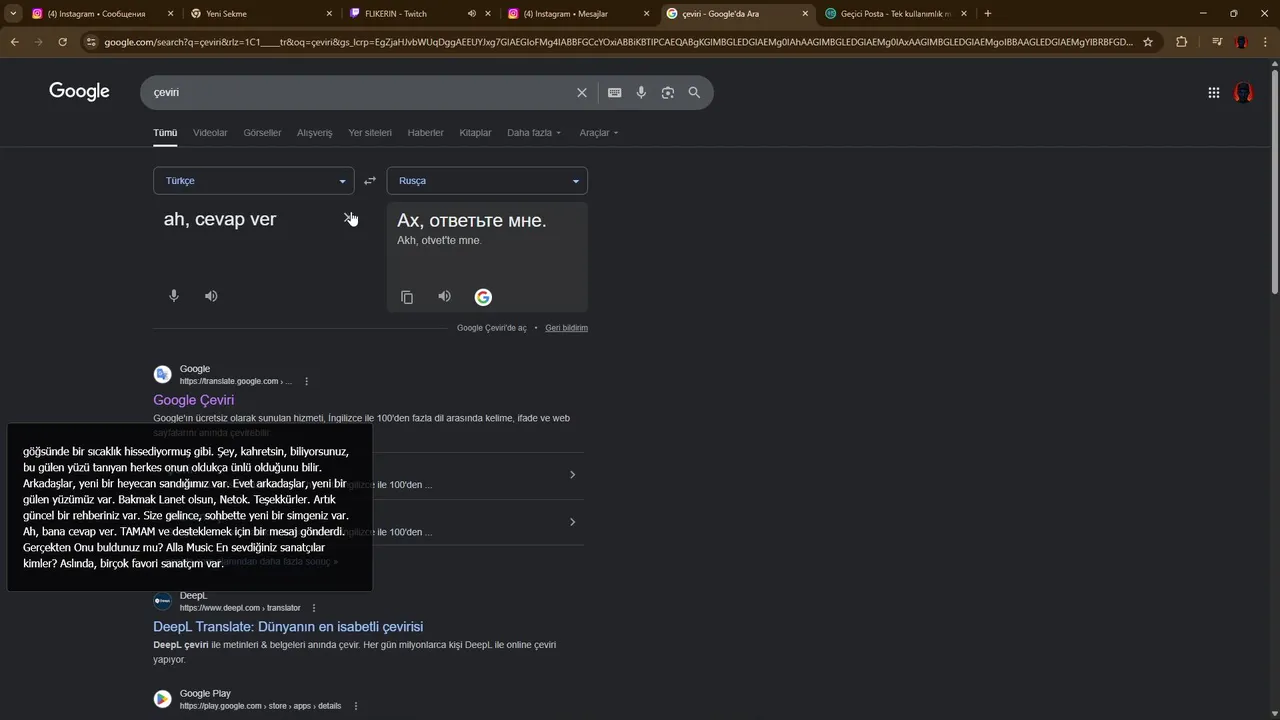Viewport: 1280px width, 720px height.
Task: Open DeepL Translate result link
Action: coord(288,627)
